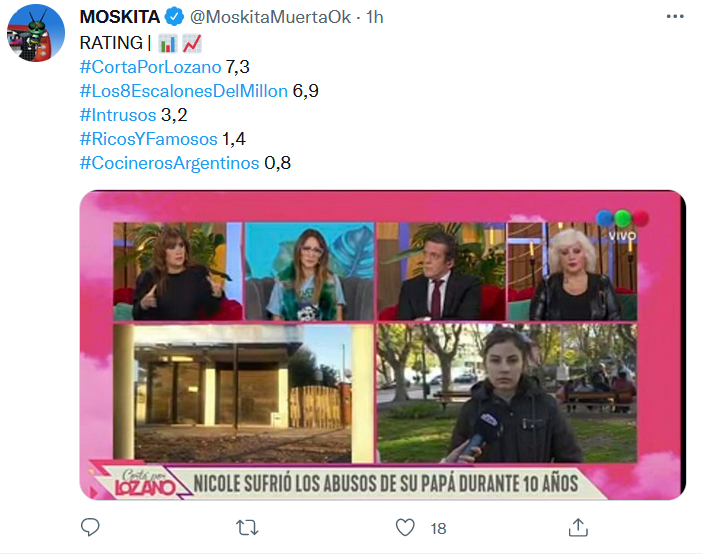
Task: Open the #RicosYFamosos hashtag
Action: point(149,139)
